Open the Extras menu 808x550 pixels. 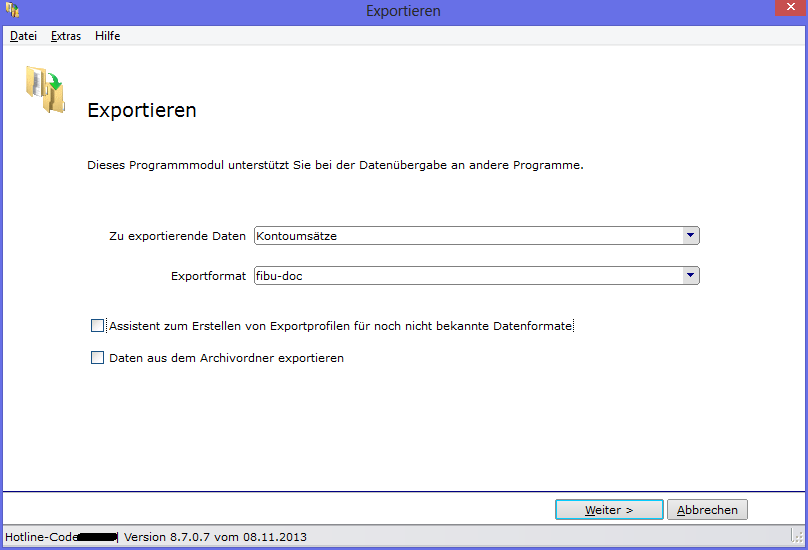(66, 36)
